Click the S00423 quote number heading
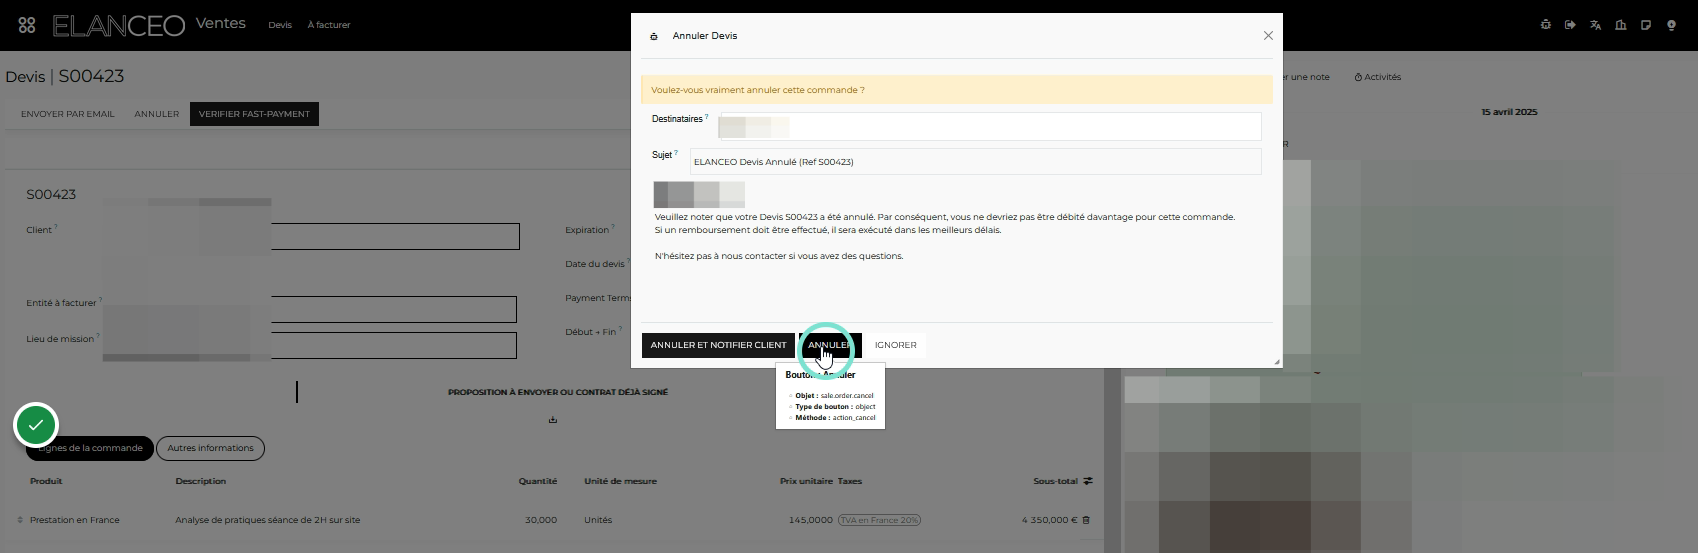This screenshot has width=1698, height=553. [x=51, y=195]
